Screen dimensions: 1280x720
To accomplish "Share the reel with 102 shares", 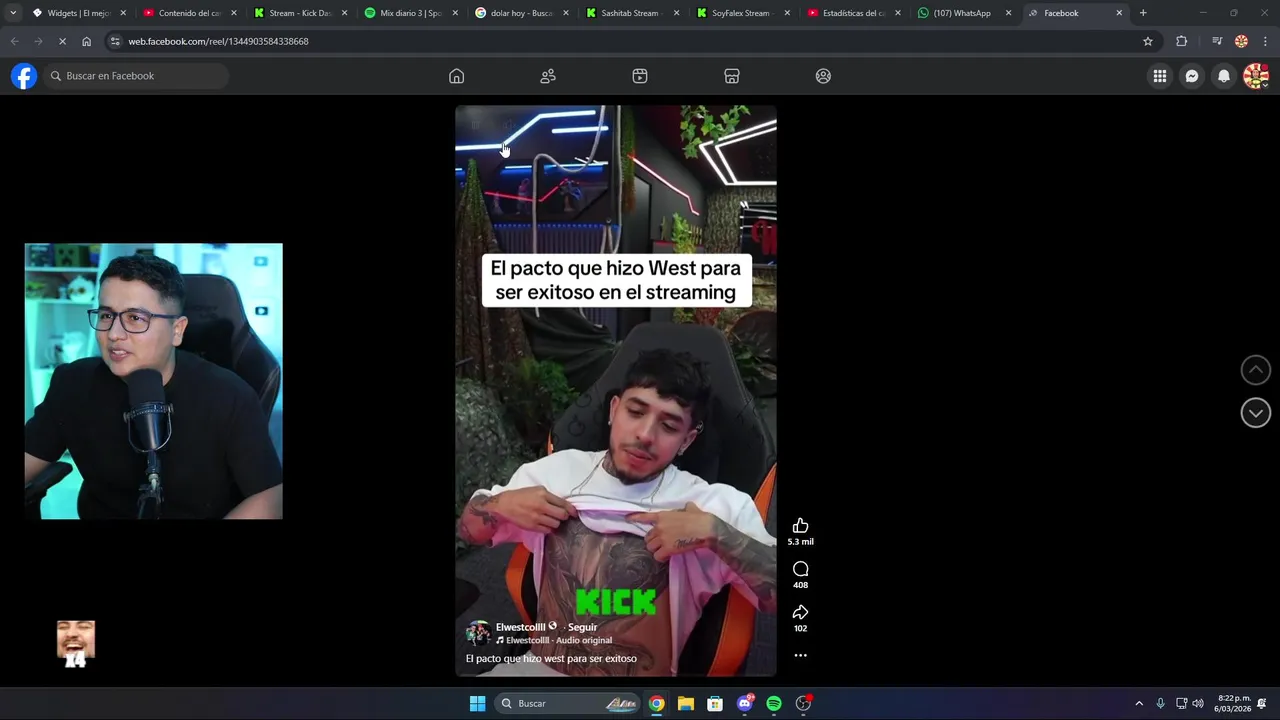I will (800, 612).
